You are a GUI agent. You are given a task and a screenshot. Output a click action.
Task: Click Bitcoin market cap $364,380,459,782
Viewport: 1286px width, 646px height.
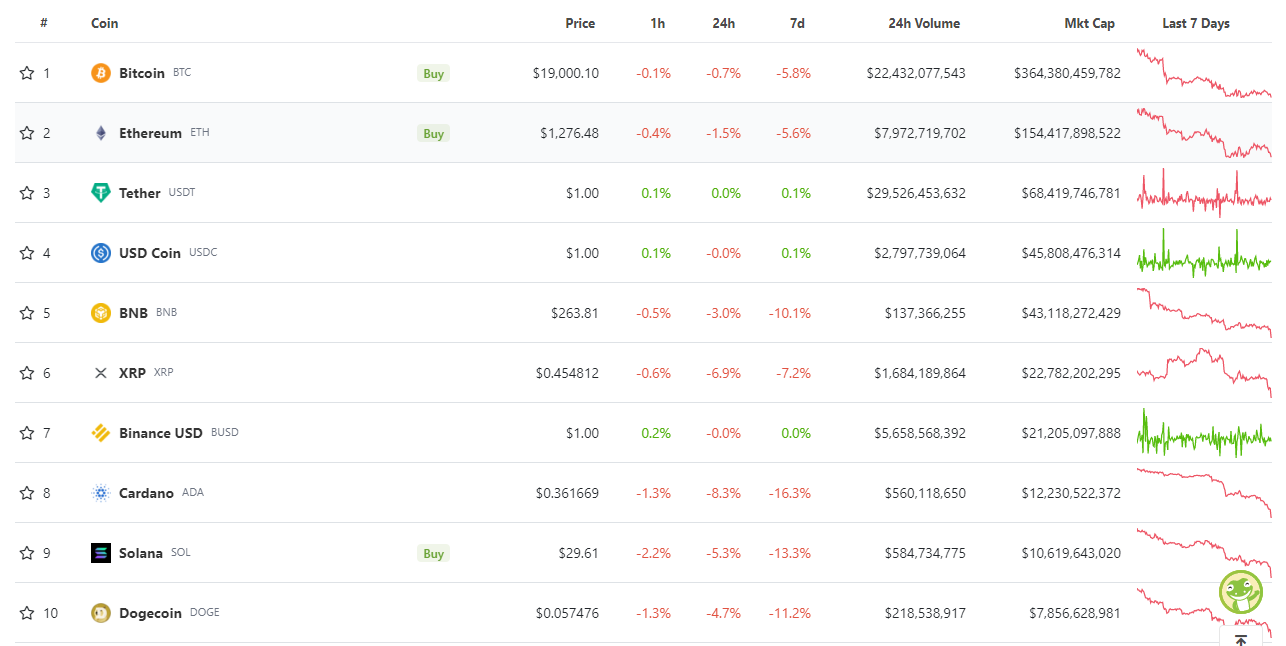1067,73
